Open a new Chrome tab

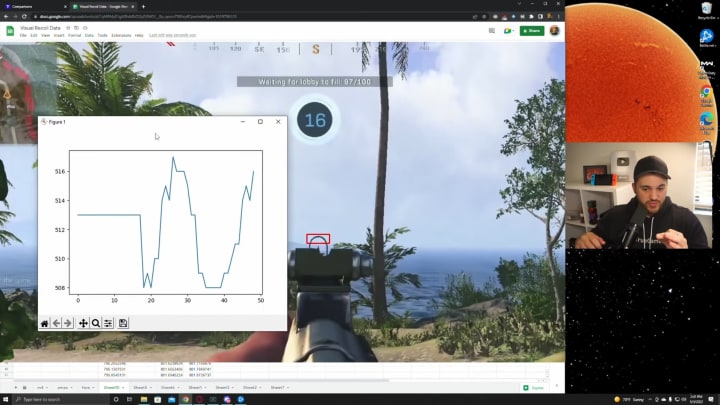click(143, 6)
